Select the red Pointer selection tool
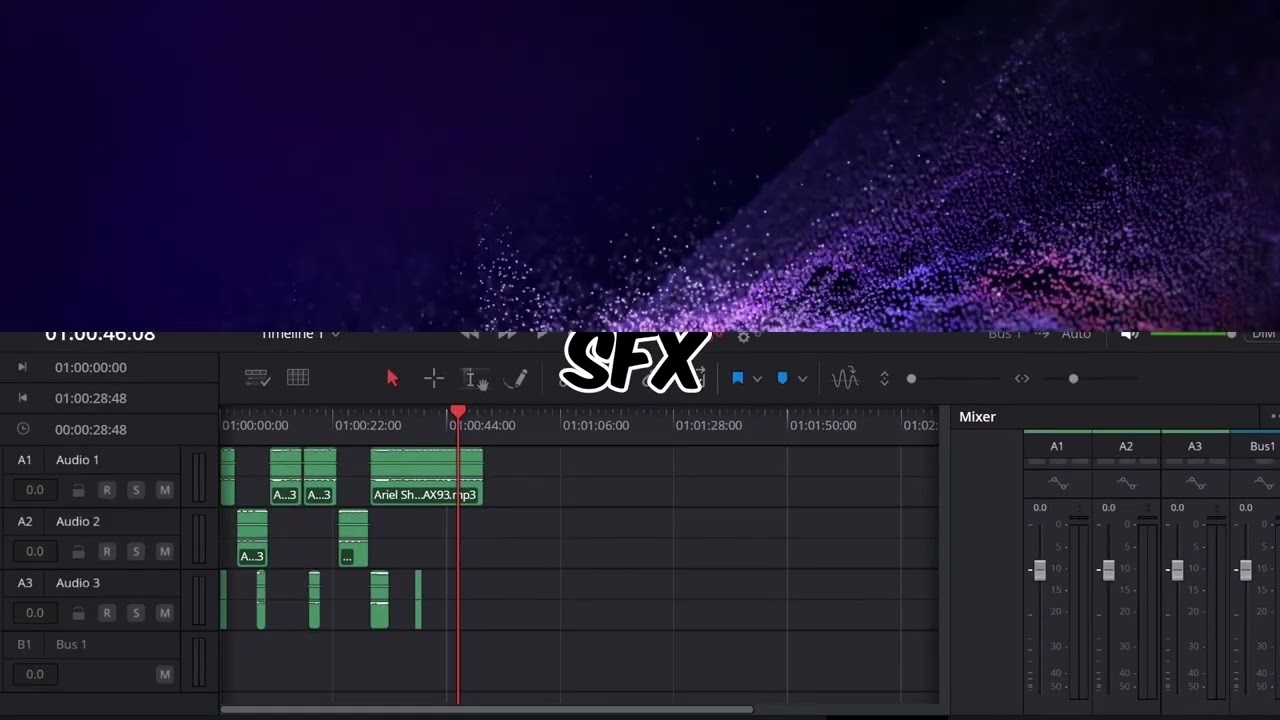The image size is (1280, 720). [392, 378]
